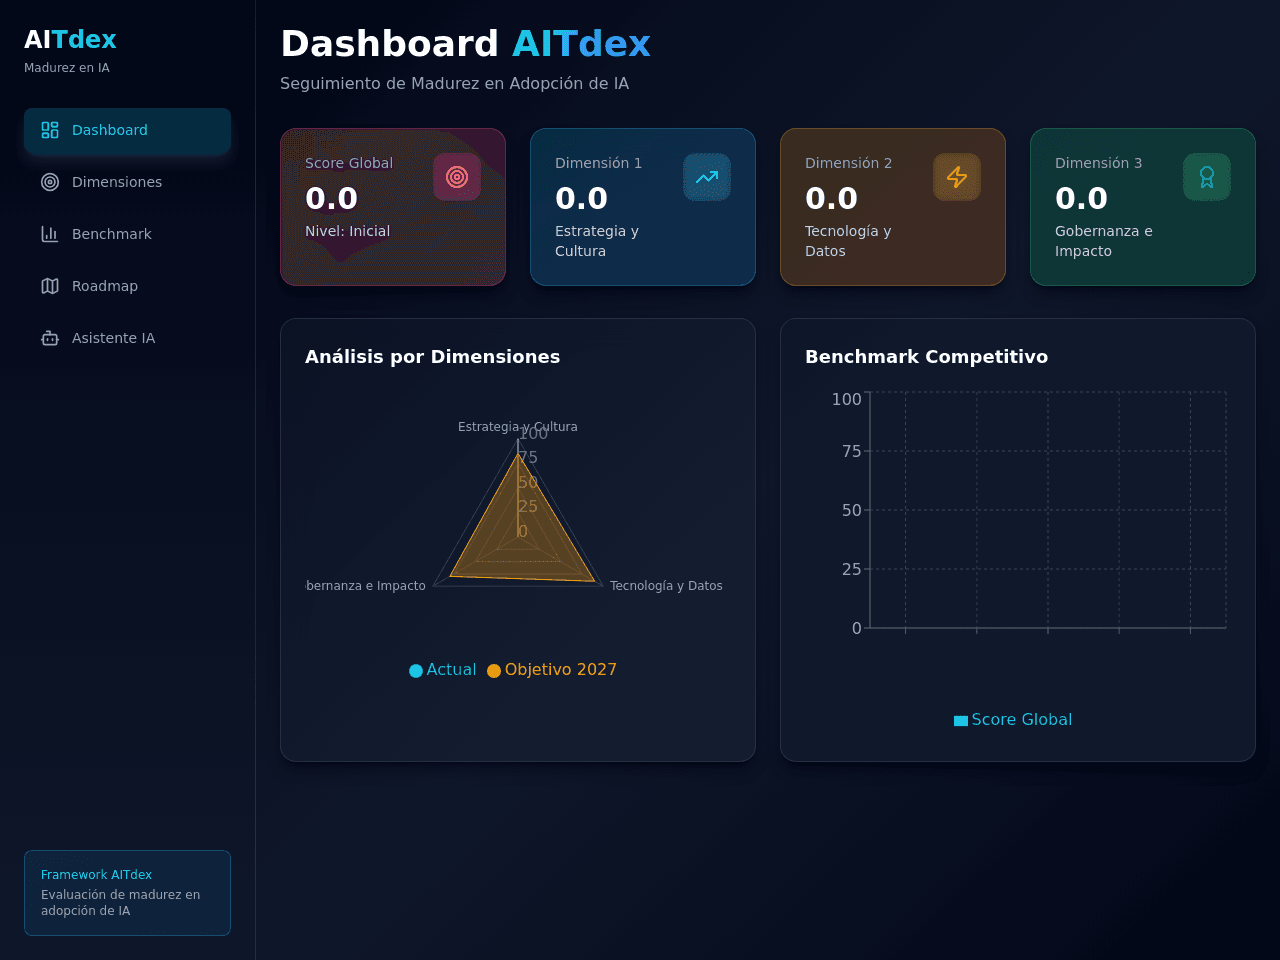Click the Benchmark Competitivo heading
The image size is (1280, 960).
(x=926, y=357)
